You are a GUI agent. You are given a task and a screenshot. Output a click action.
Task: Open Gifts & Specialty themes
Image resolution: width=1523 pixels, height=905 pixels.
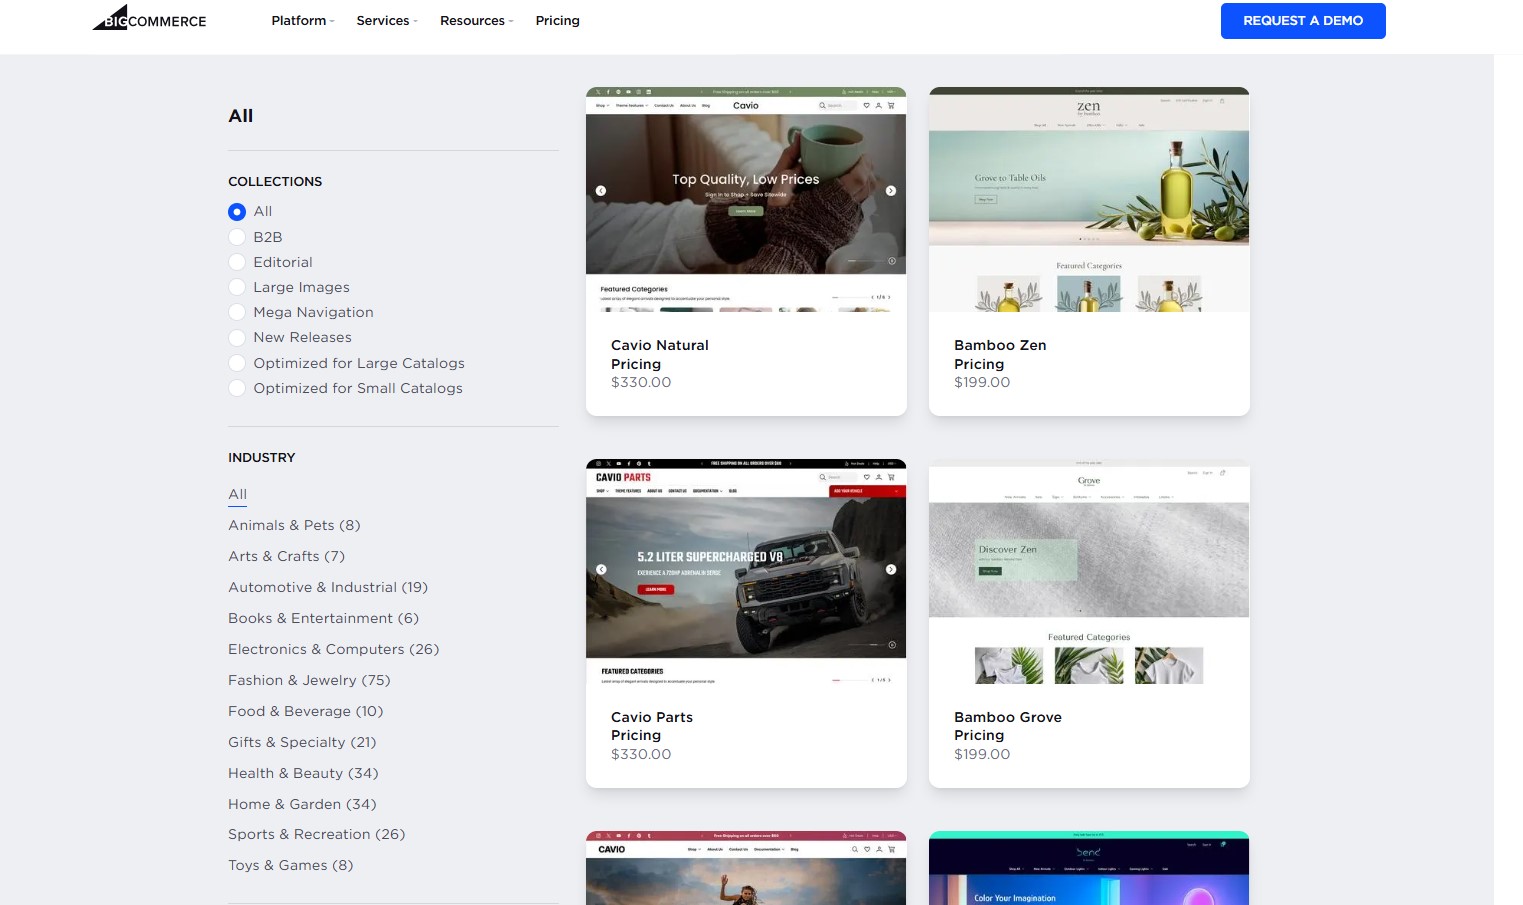coord(302,742)
